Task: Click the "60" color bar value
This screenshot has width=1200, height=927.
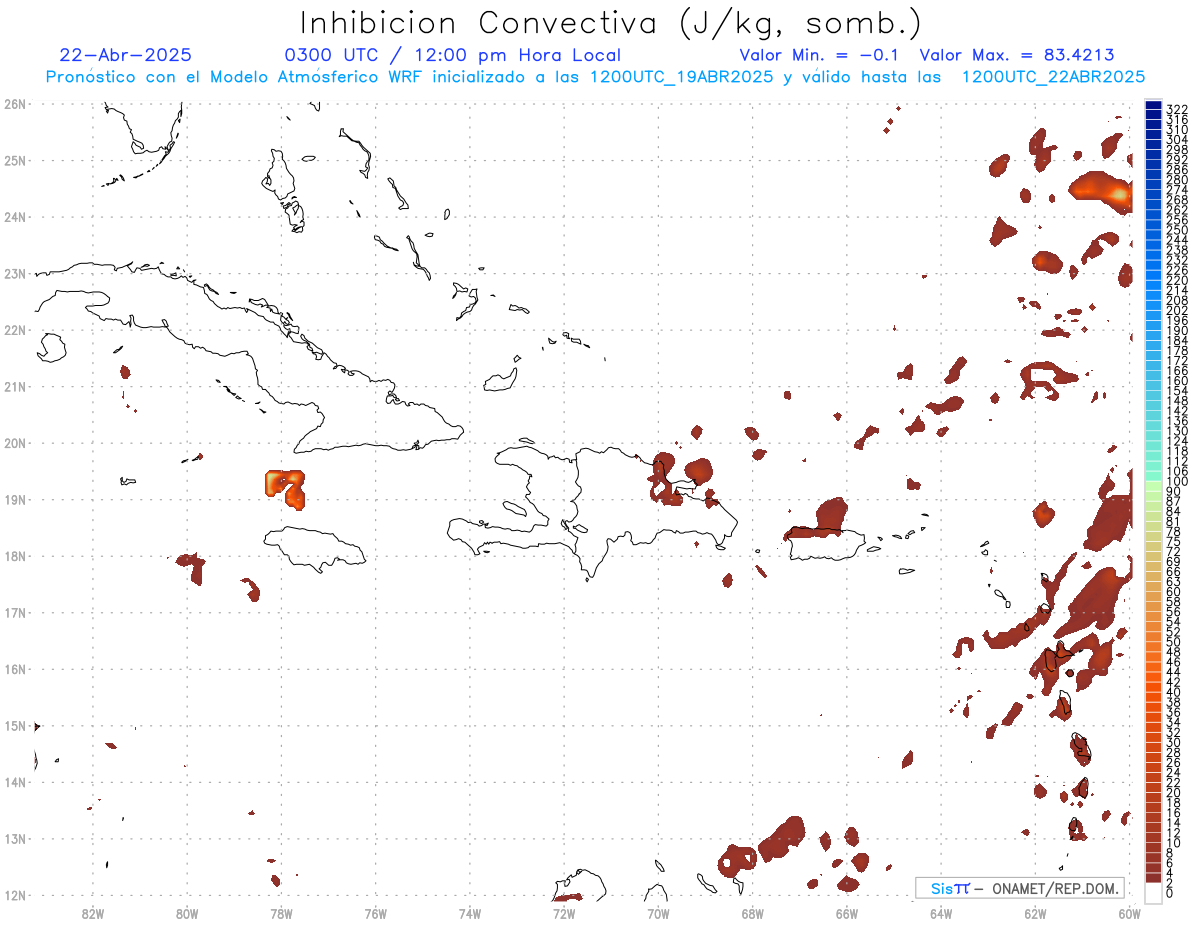Action: pos(1173,592)
